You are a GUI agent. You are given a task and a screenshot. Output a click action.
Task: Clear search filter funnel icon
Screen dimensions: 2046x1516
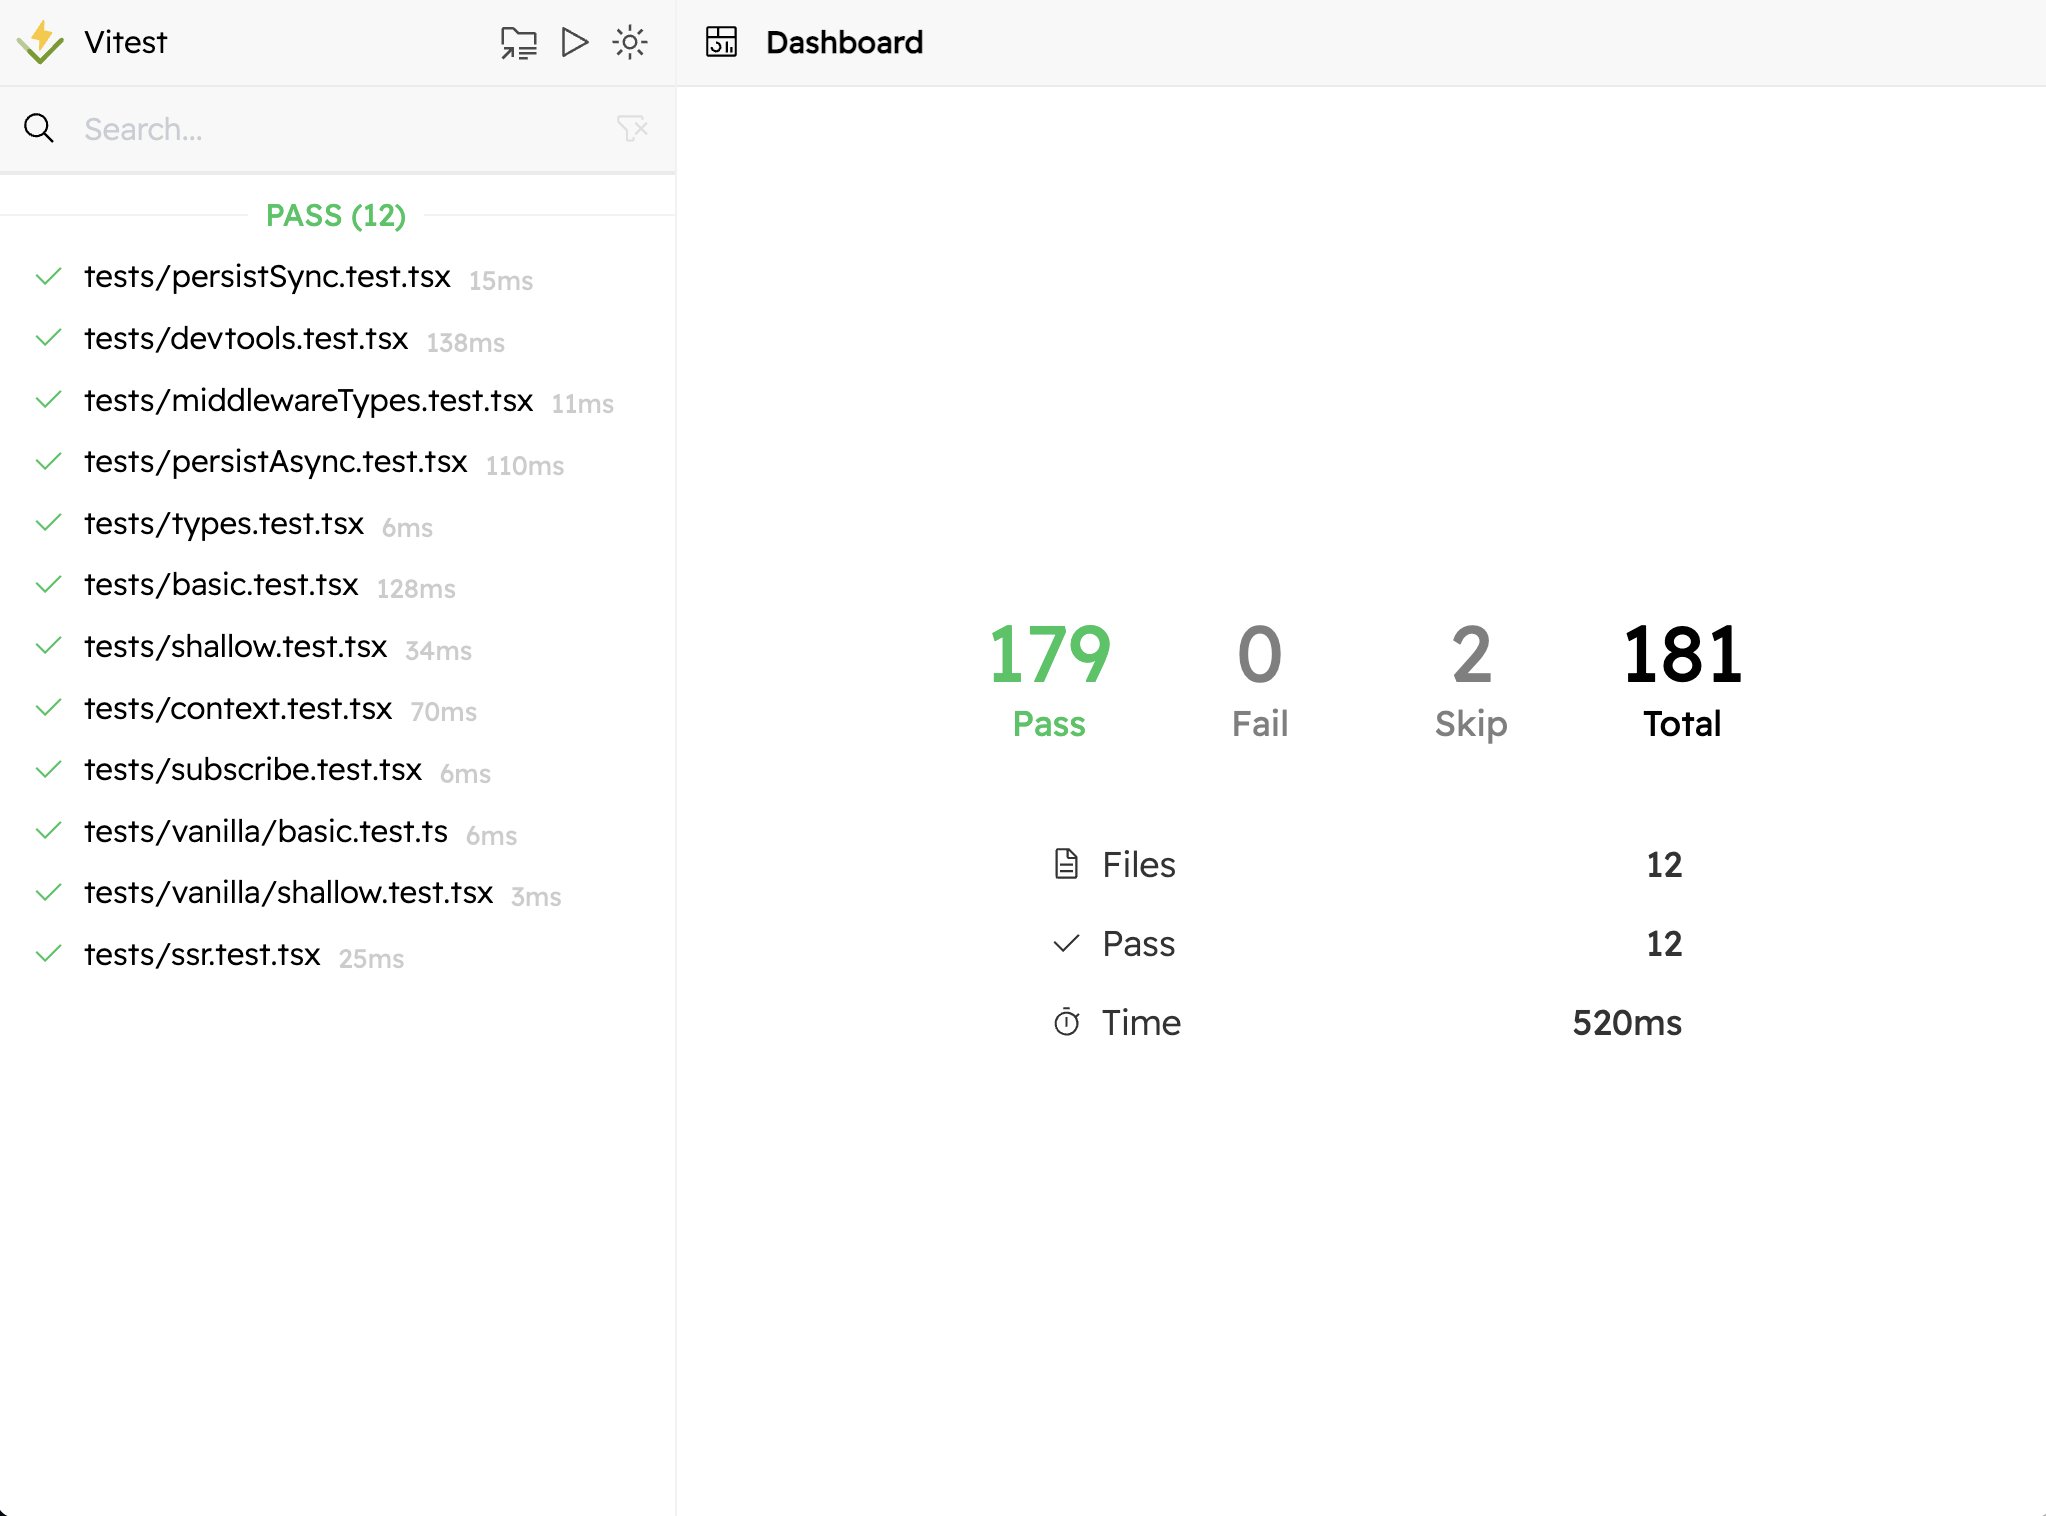632,128
